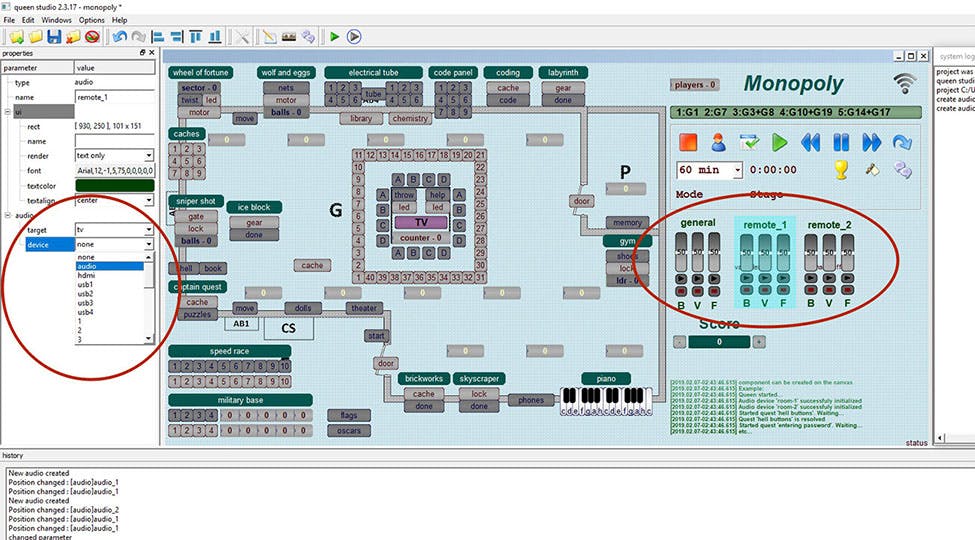The image size is (975, 540).
Task: Open the Windows menu
Action: tap(56, 20)
